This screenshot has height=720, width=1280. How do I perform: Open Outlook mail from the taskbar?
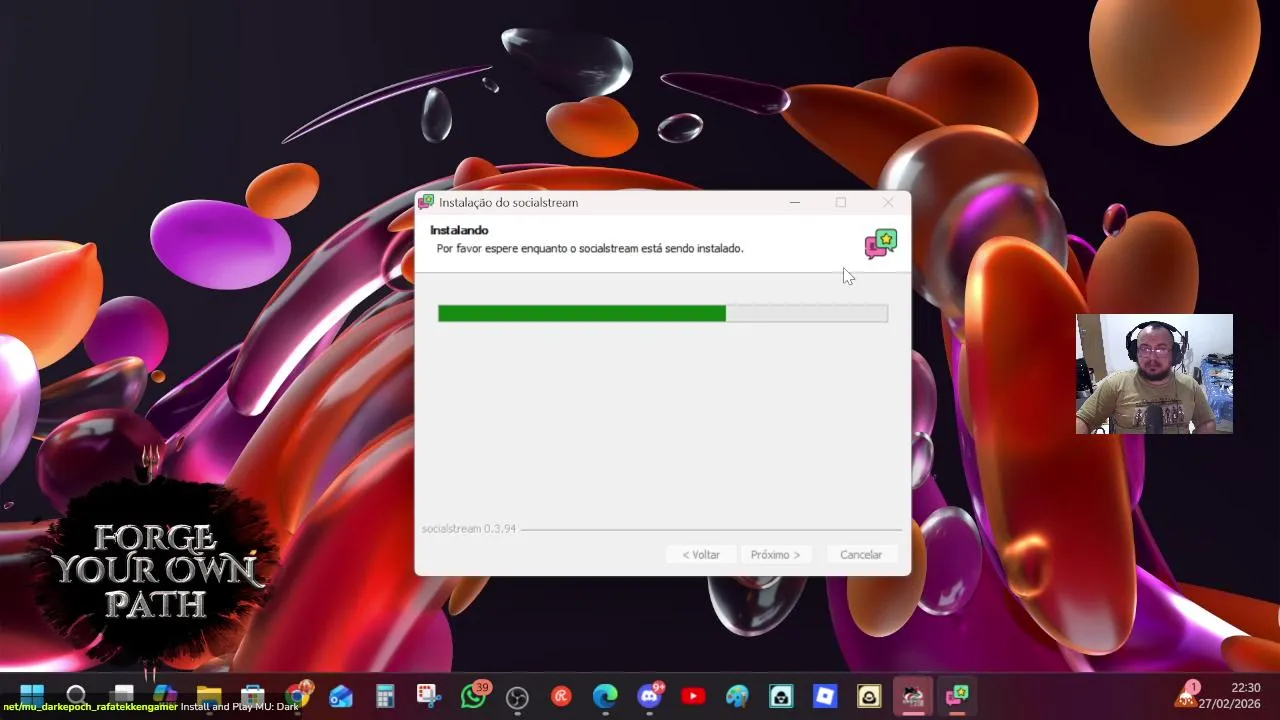pyautogui.click(x=341, y=695)
